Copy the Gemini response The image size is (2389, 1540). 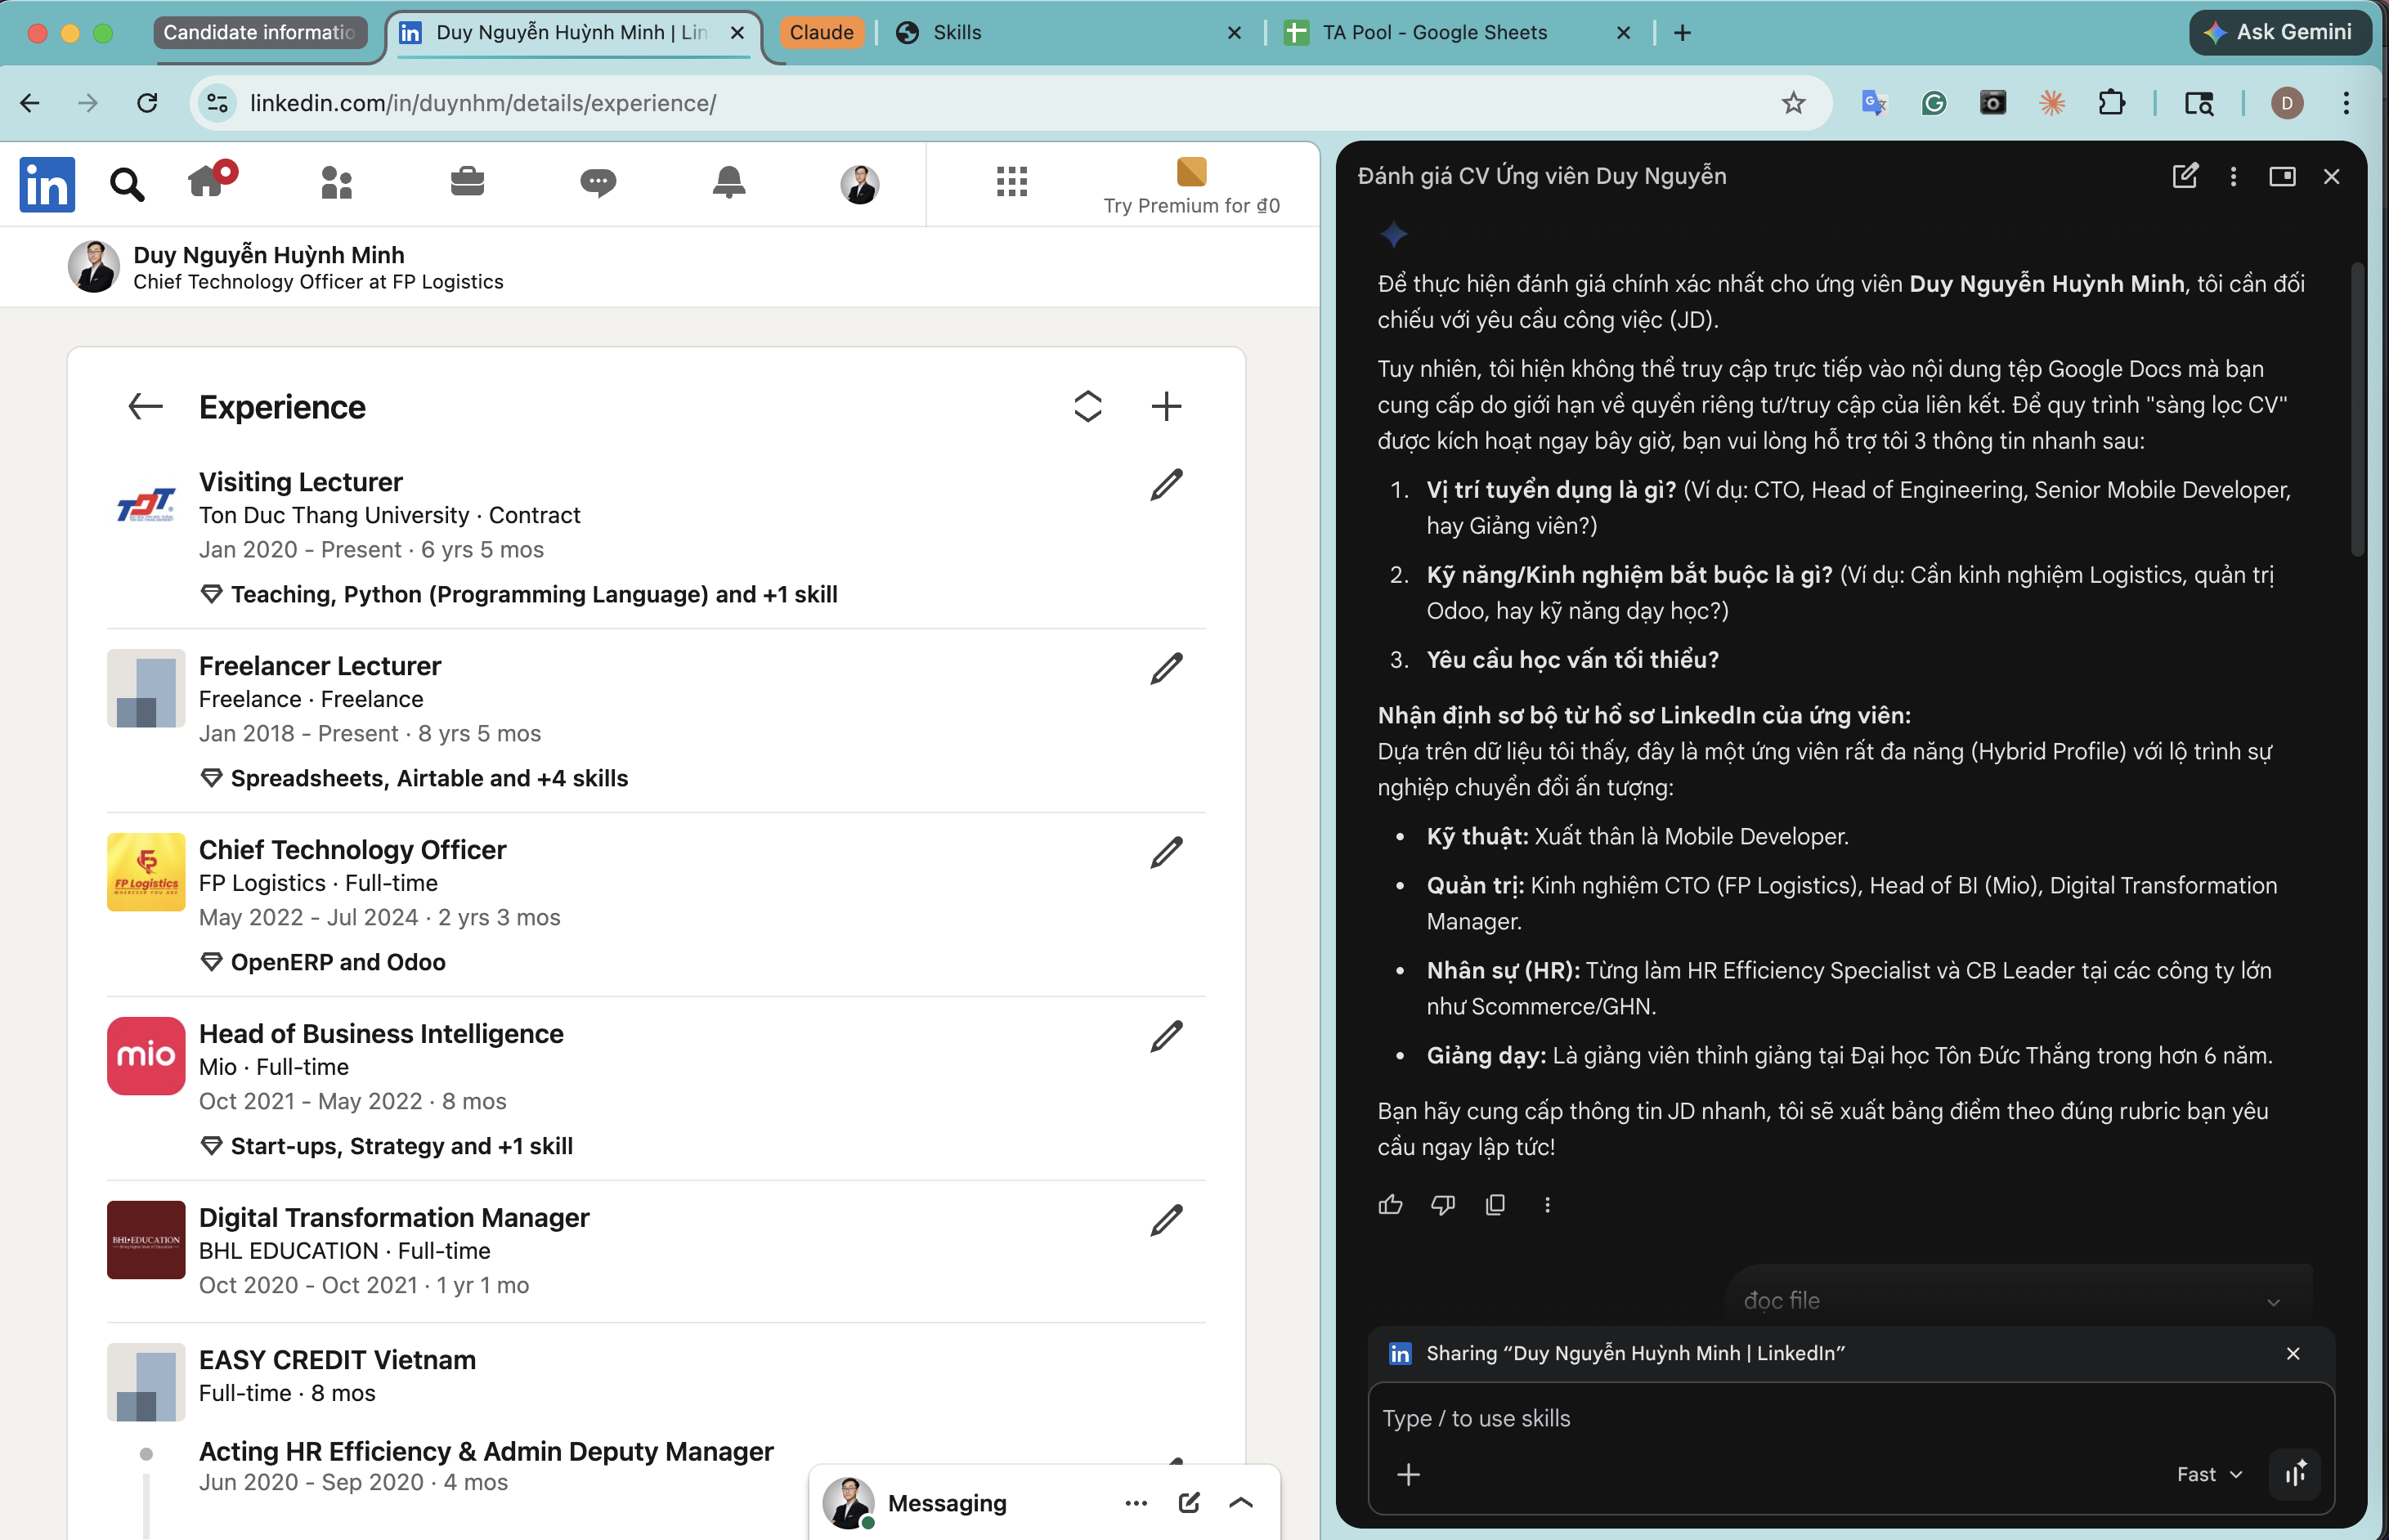(x=1495, y=1205)
